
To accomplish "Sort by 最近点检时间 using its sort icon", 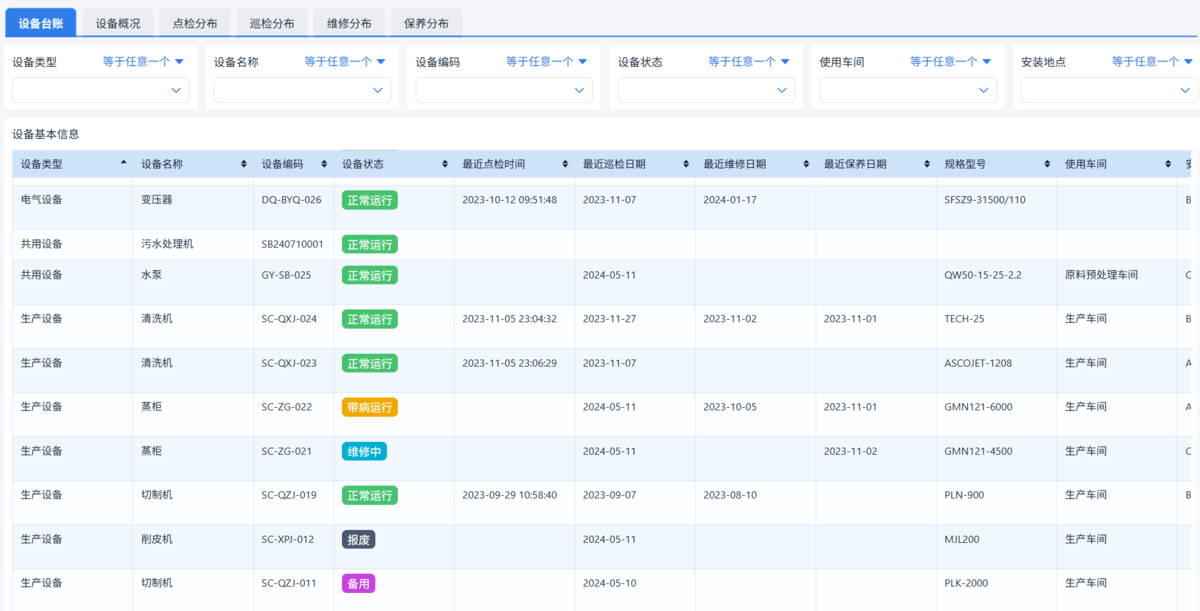I will tap(565, 164).
